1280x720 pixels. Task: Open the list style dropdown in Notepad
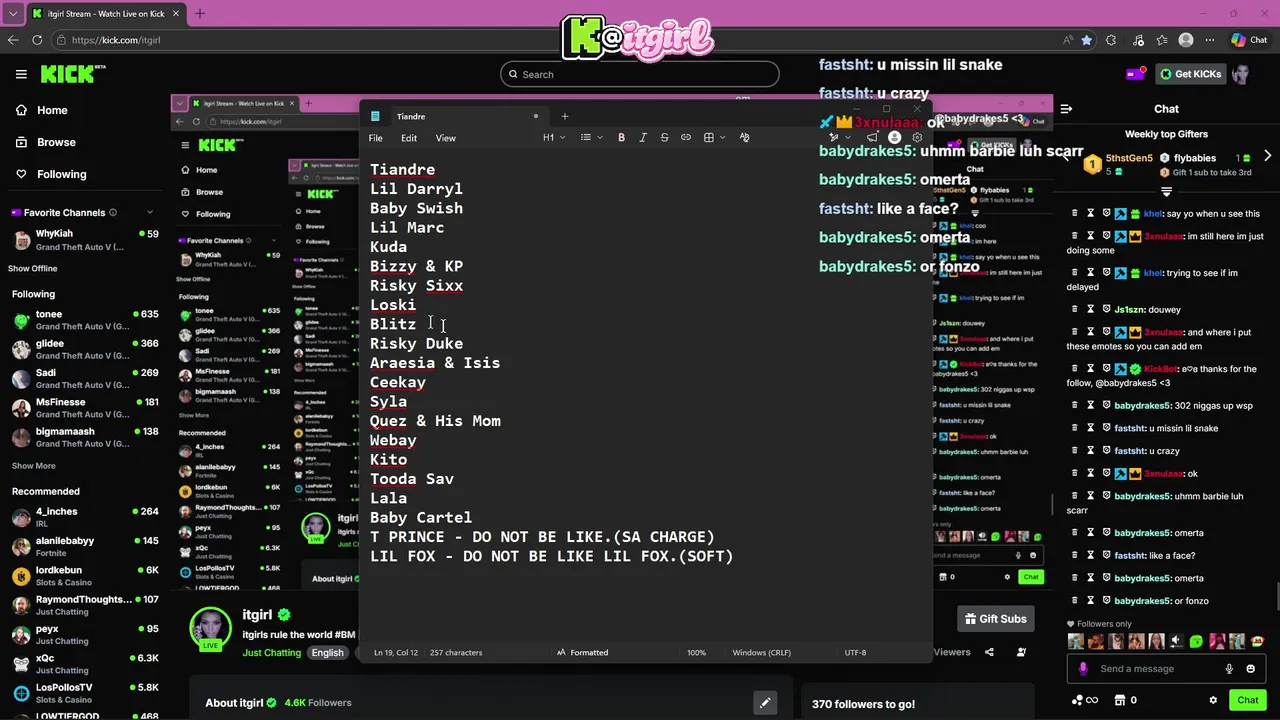tap(591, 138)
